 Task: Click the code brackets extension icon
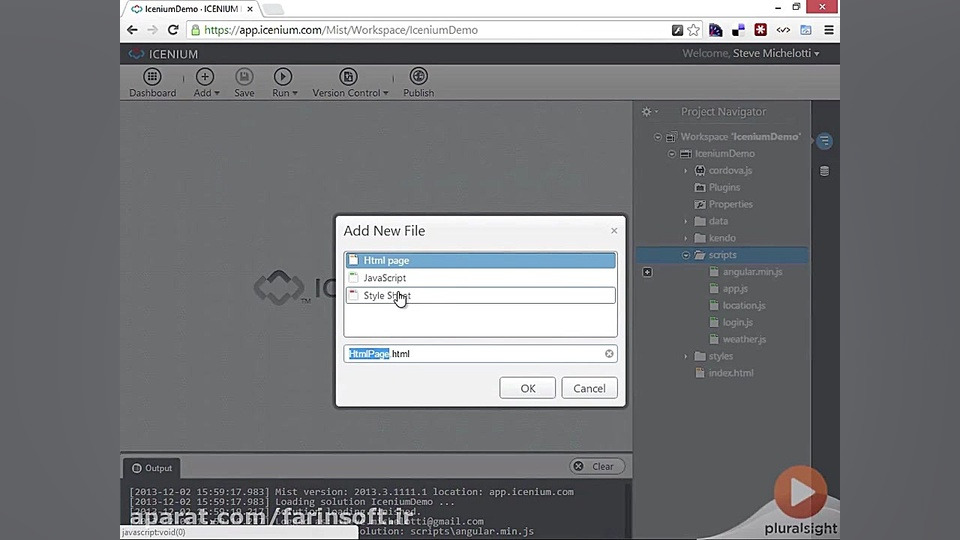(783, 30)
